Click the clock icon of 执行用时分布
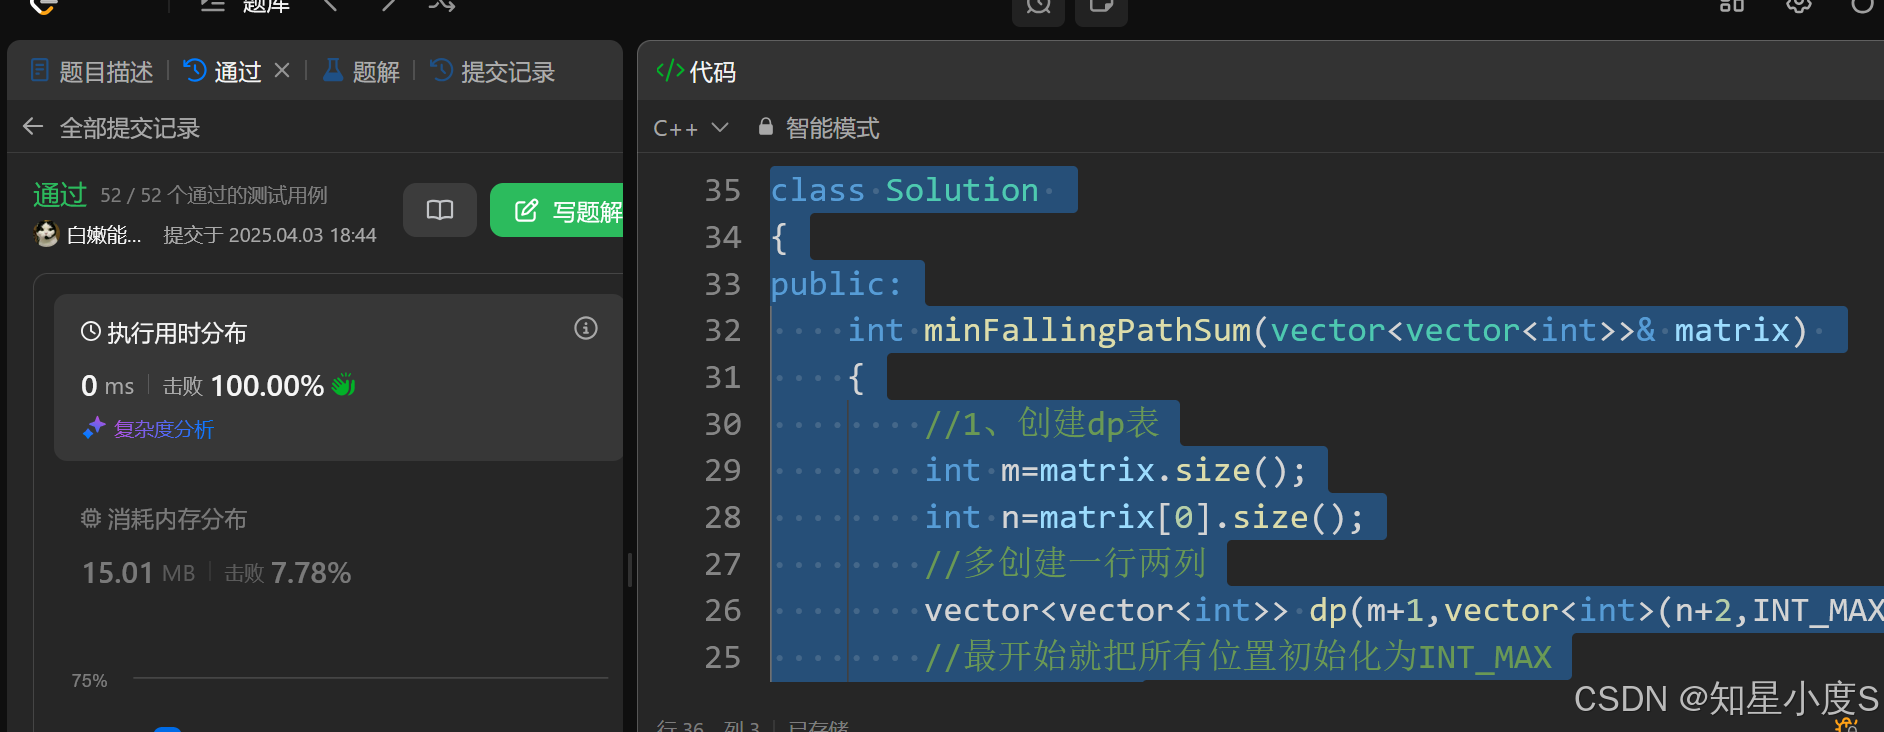The width and height of the screenshot is (1884, 732). [91, 331]
